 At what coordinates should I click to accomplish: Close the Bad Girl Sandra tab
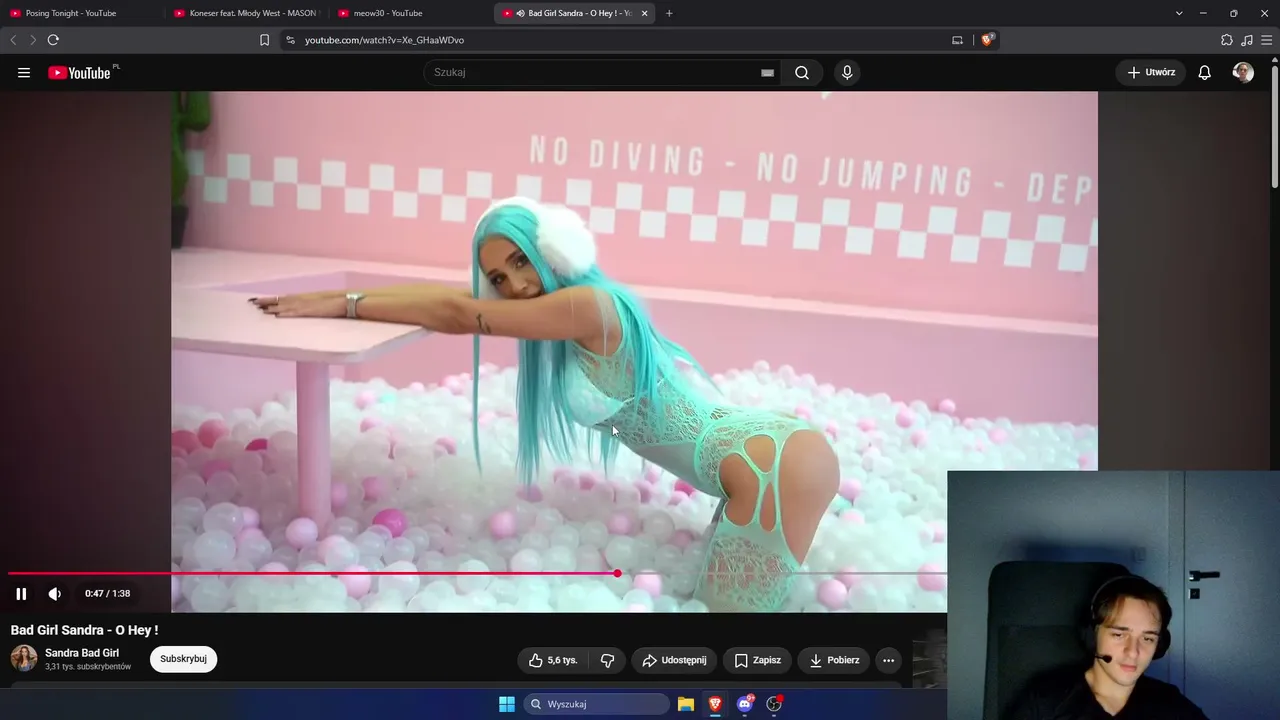tap(644, 13)
